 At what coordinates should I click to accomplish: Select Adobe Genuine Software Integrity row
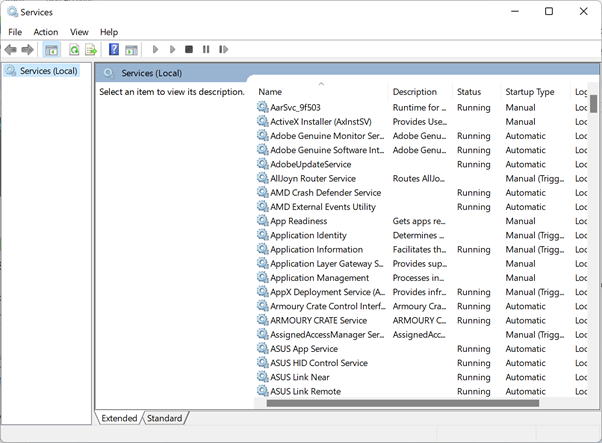click(x=421, y=150)
